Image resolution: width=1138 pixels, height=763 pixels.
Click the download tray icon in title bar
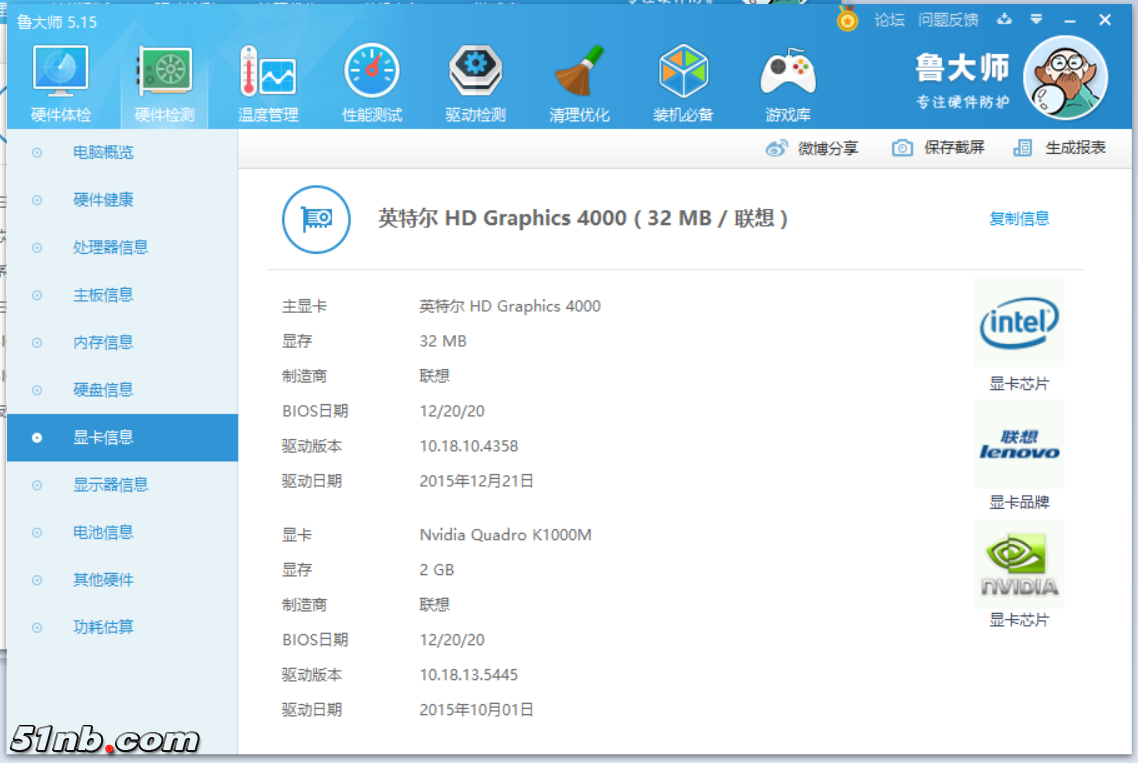pos(1005,19)
